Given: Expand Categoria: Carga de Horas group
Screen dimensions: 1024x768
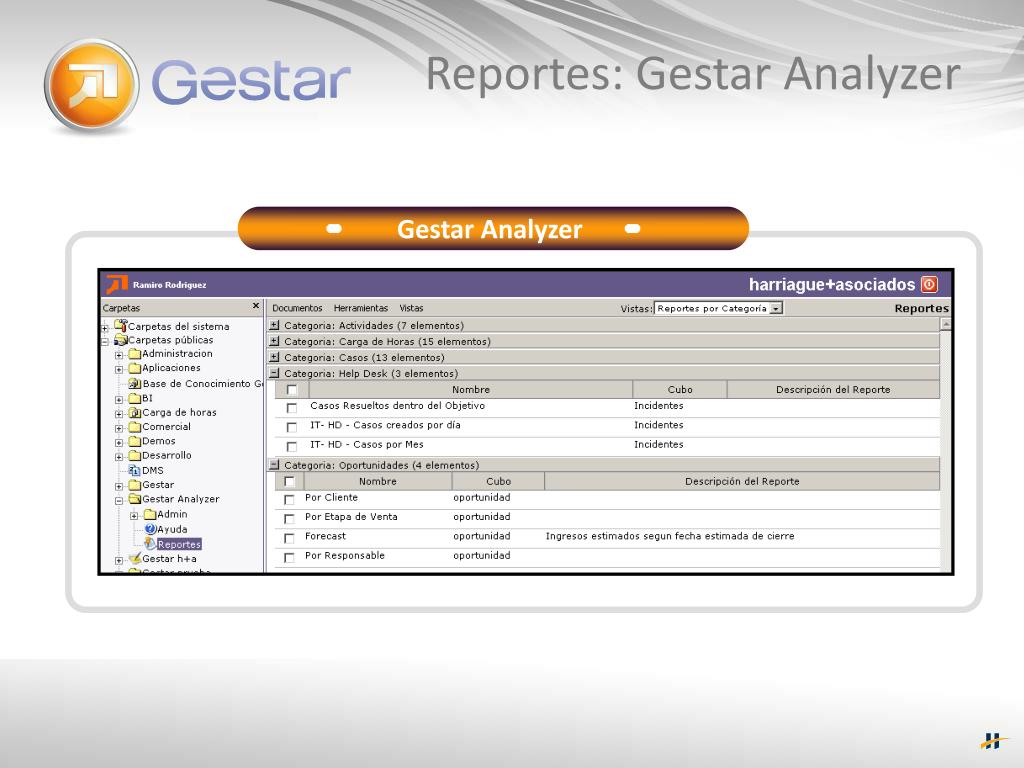Looking at the screenshot, I should click(274, 341).
